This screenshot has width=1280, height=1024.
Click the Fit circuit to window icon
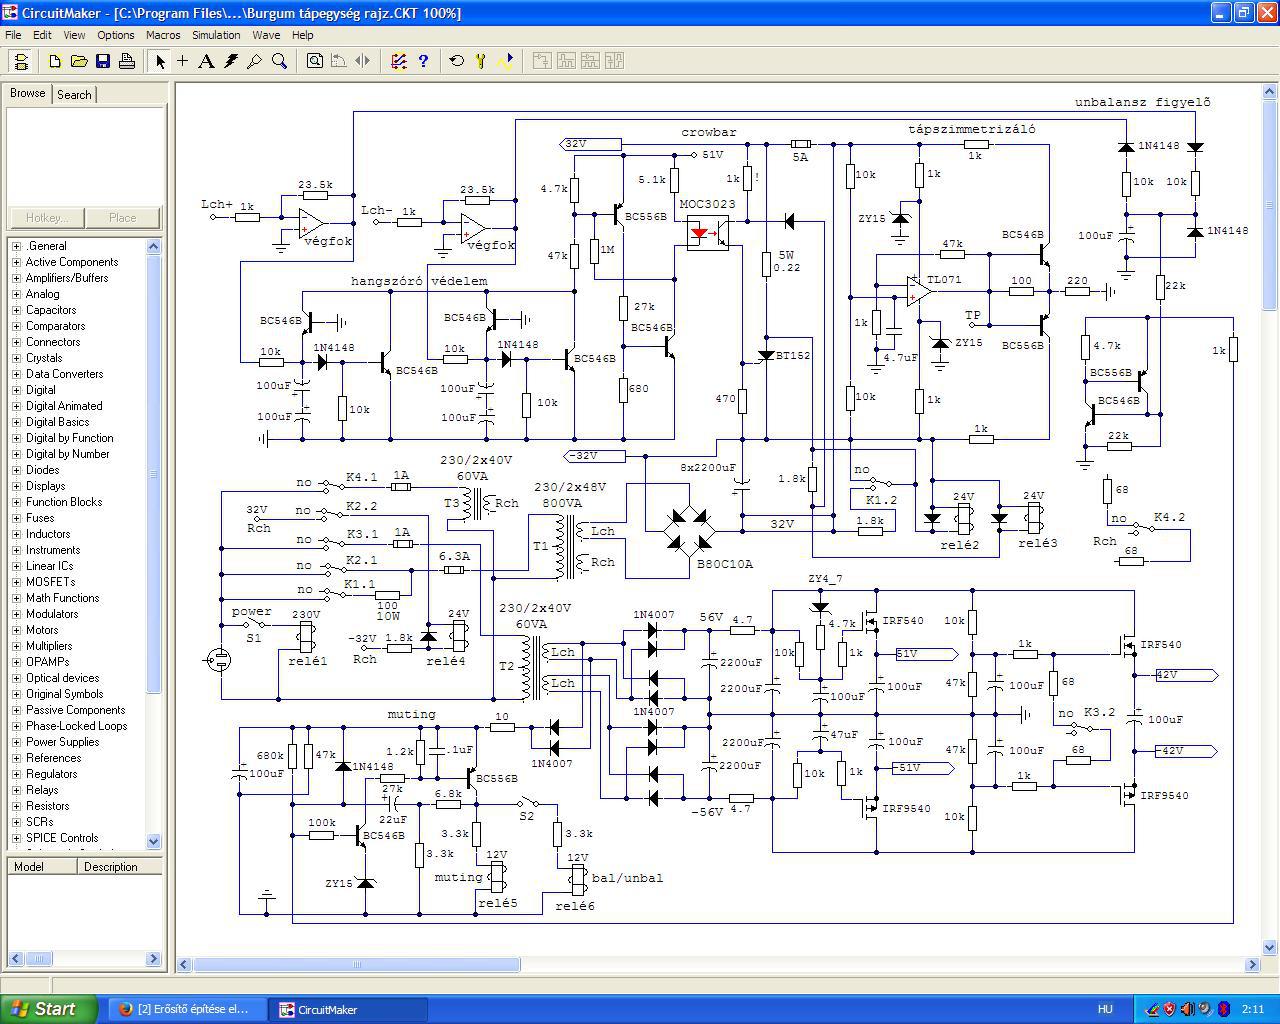click(315, 61)
